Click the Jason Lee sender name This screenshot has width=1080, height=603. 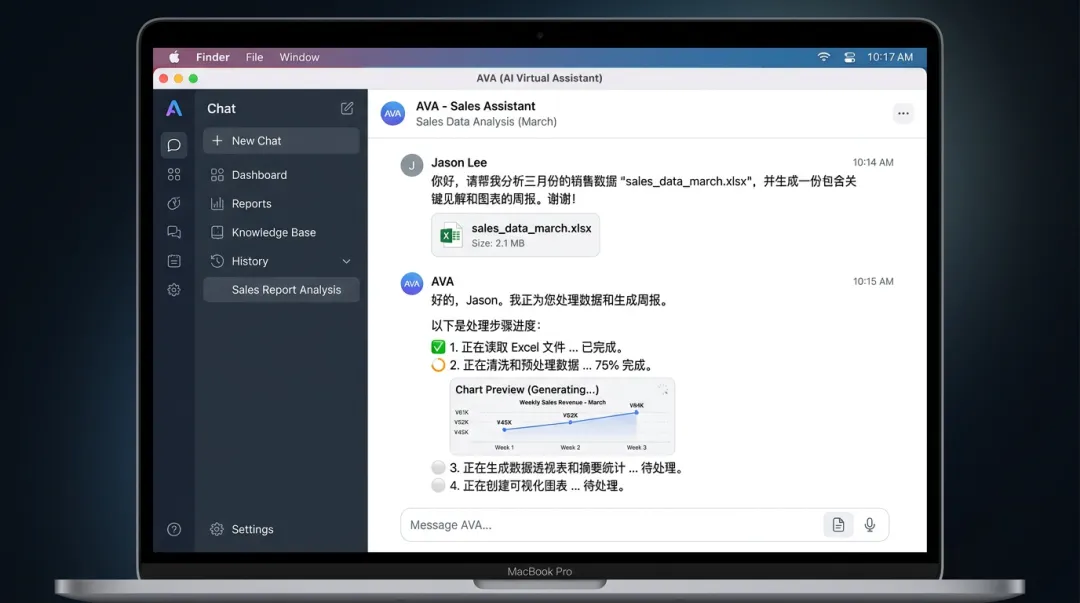tap(459, 163)
